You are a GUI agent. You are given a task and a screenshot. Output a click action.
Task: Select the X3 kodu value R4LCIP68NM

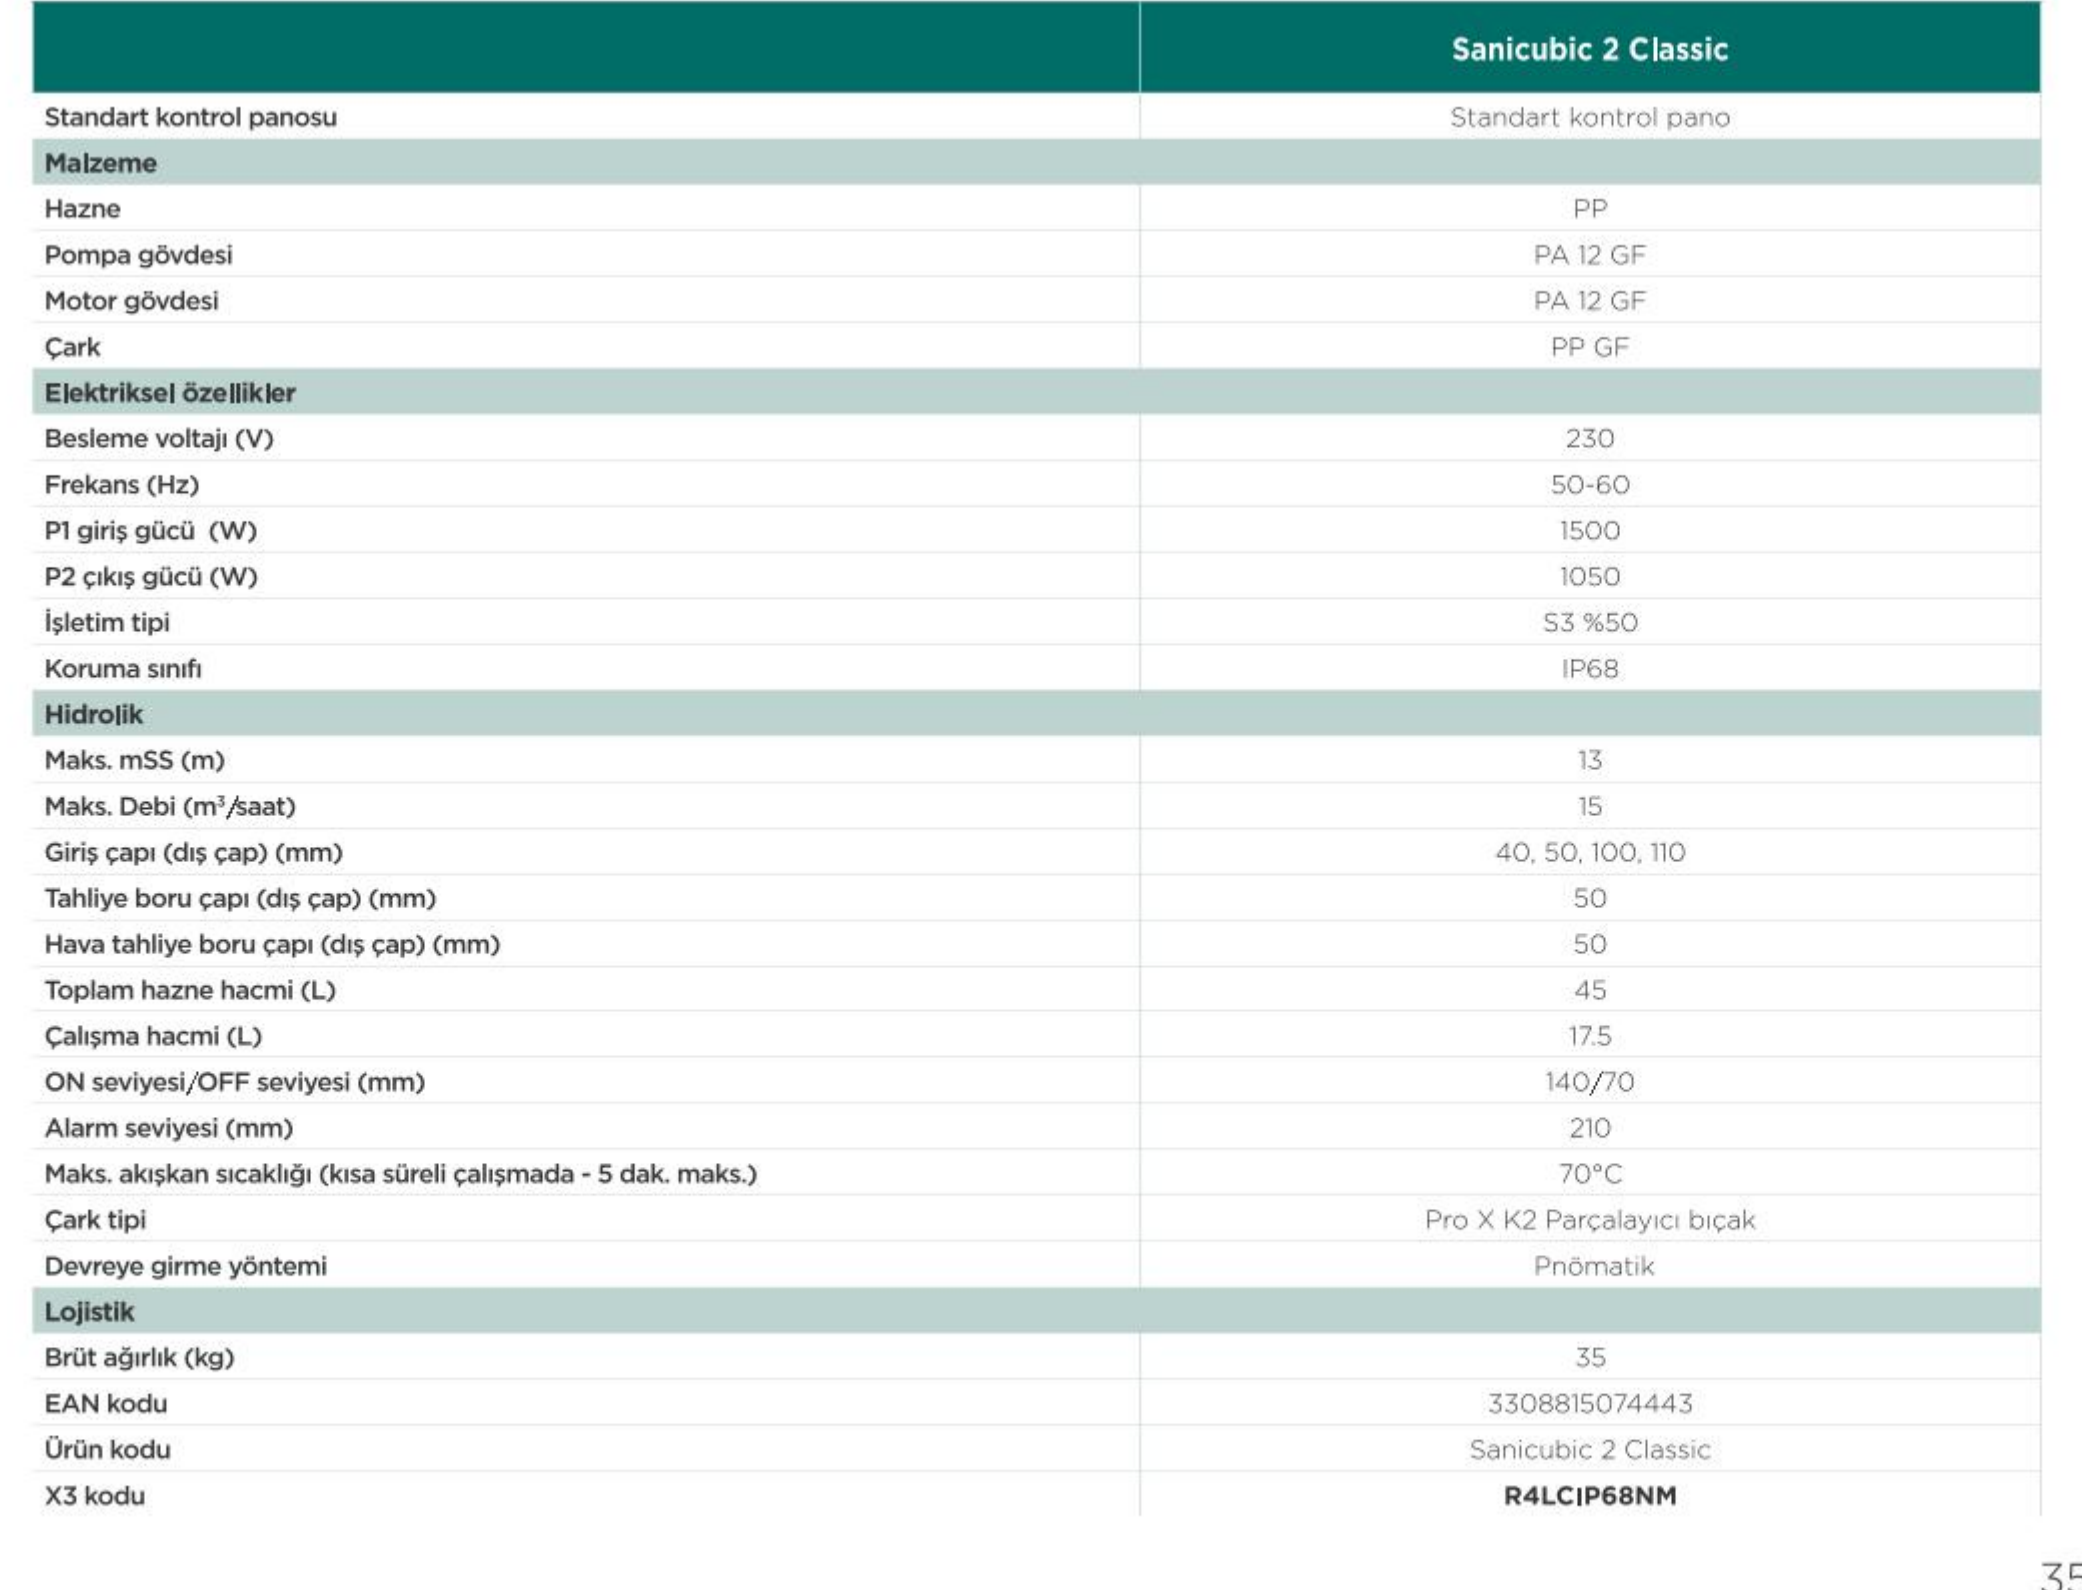click(x=1590, y=1496)
